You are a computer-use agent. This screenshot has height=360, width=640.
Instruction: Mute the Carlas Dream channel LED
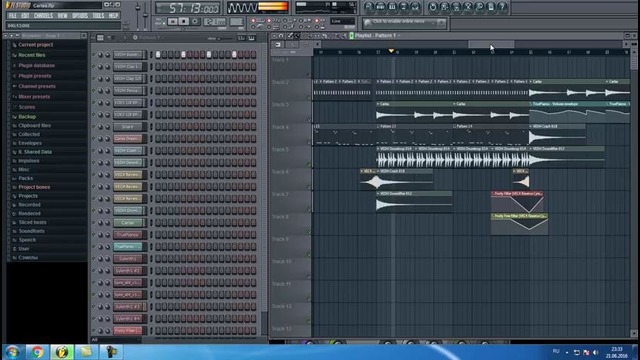click(94, 139)
